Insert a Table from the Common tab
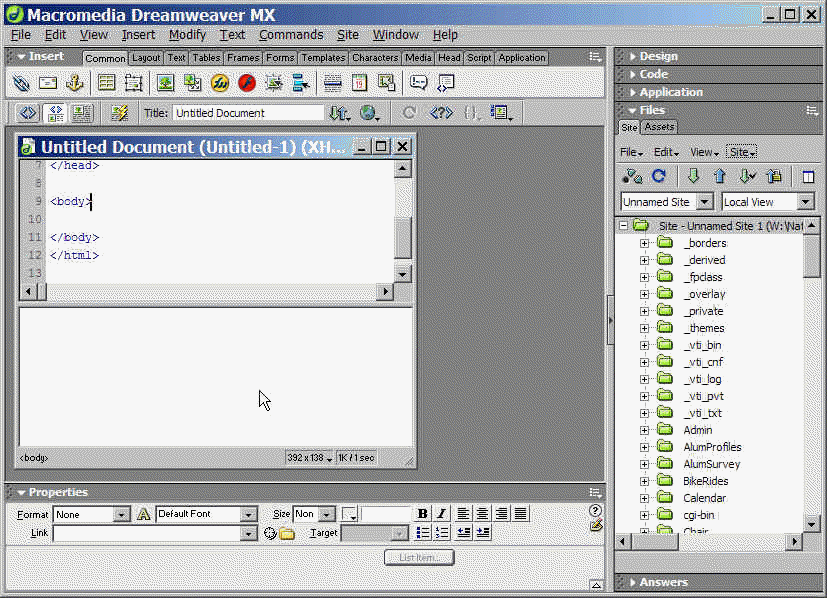Image resolution: width=827 pixels, height=598 pixels. tap(107, 83)
